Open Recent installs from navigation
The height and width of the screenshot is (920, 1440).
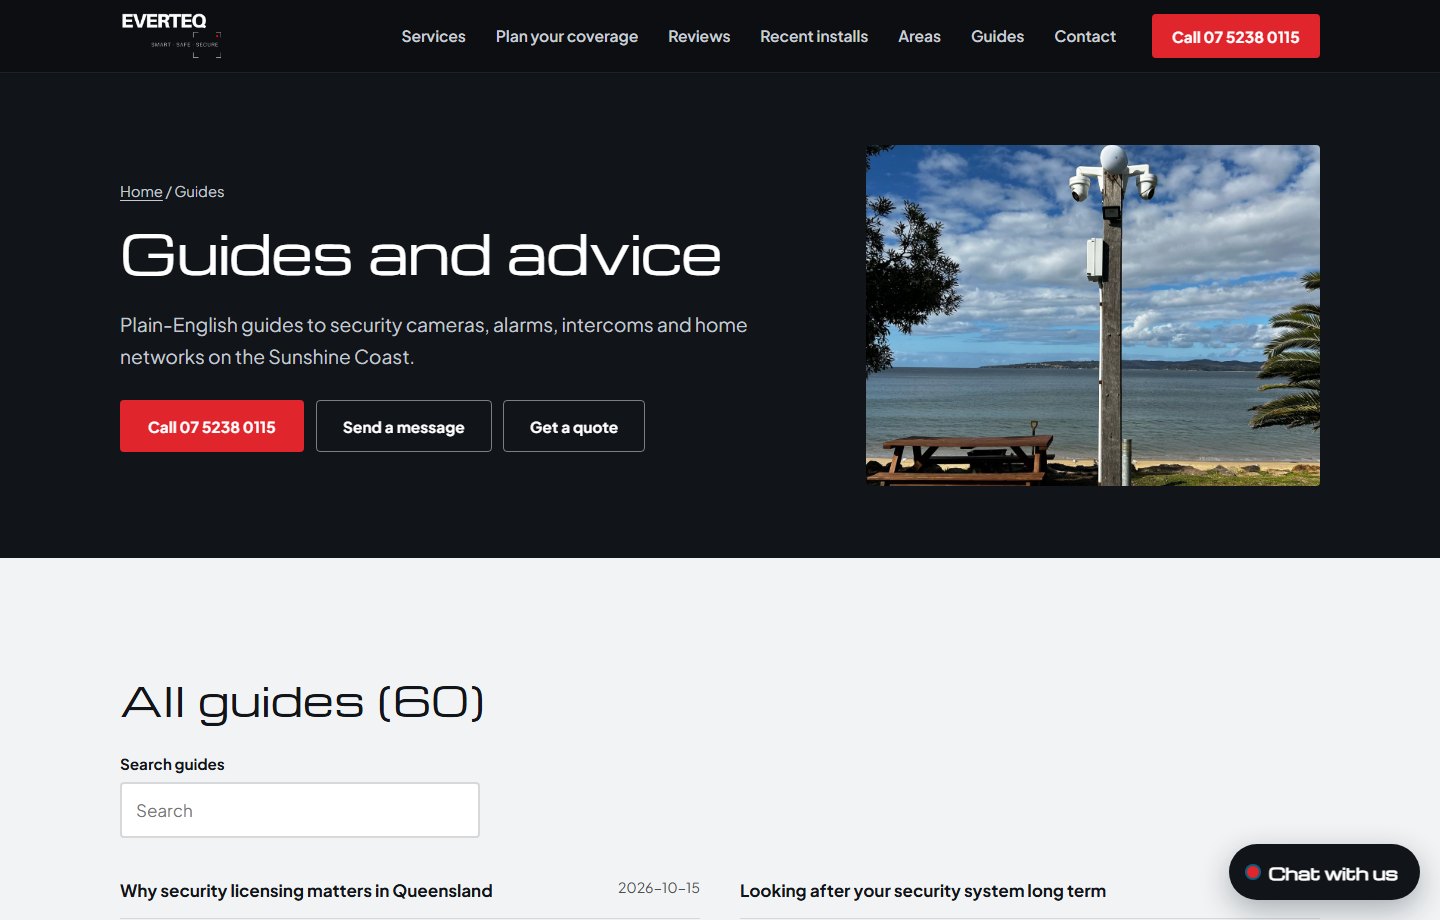pyautogui.click(x=814, y=36)
